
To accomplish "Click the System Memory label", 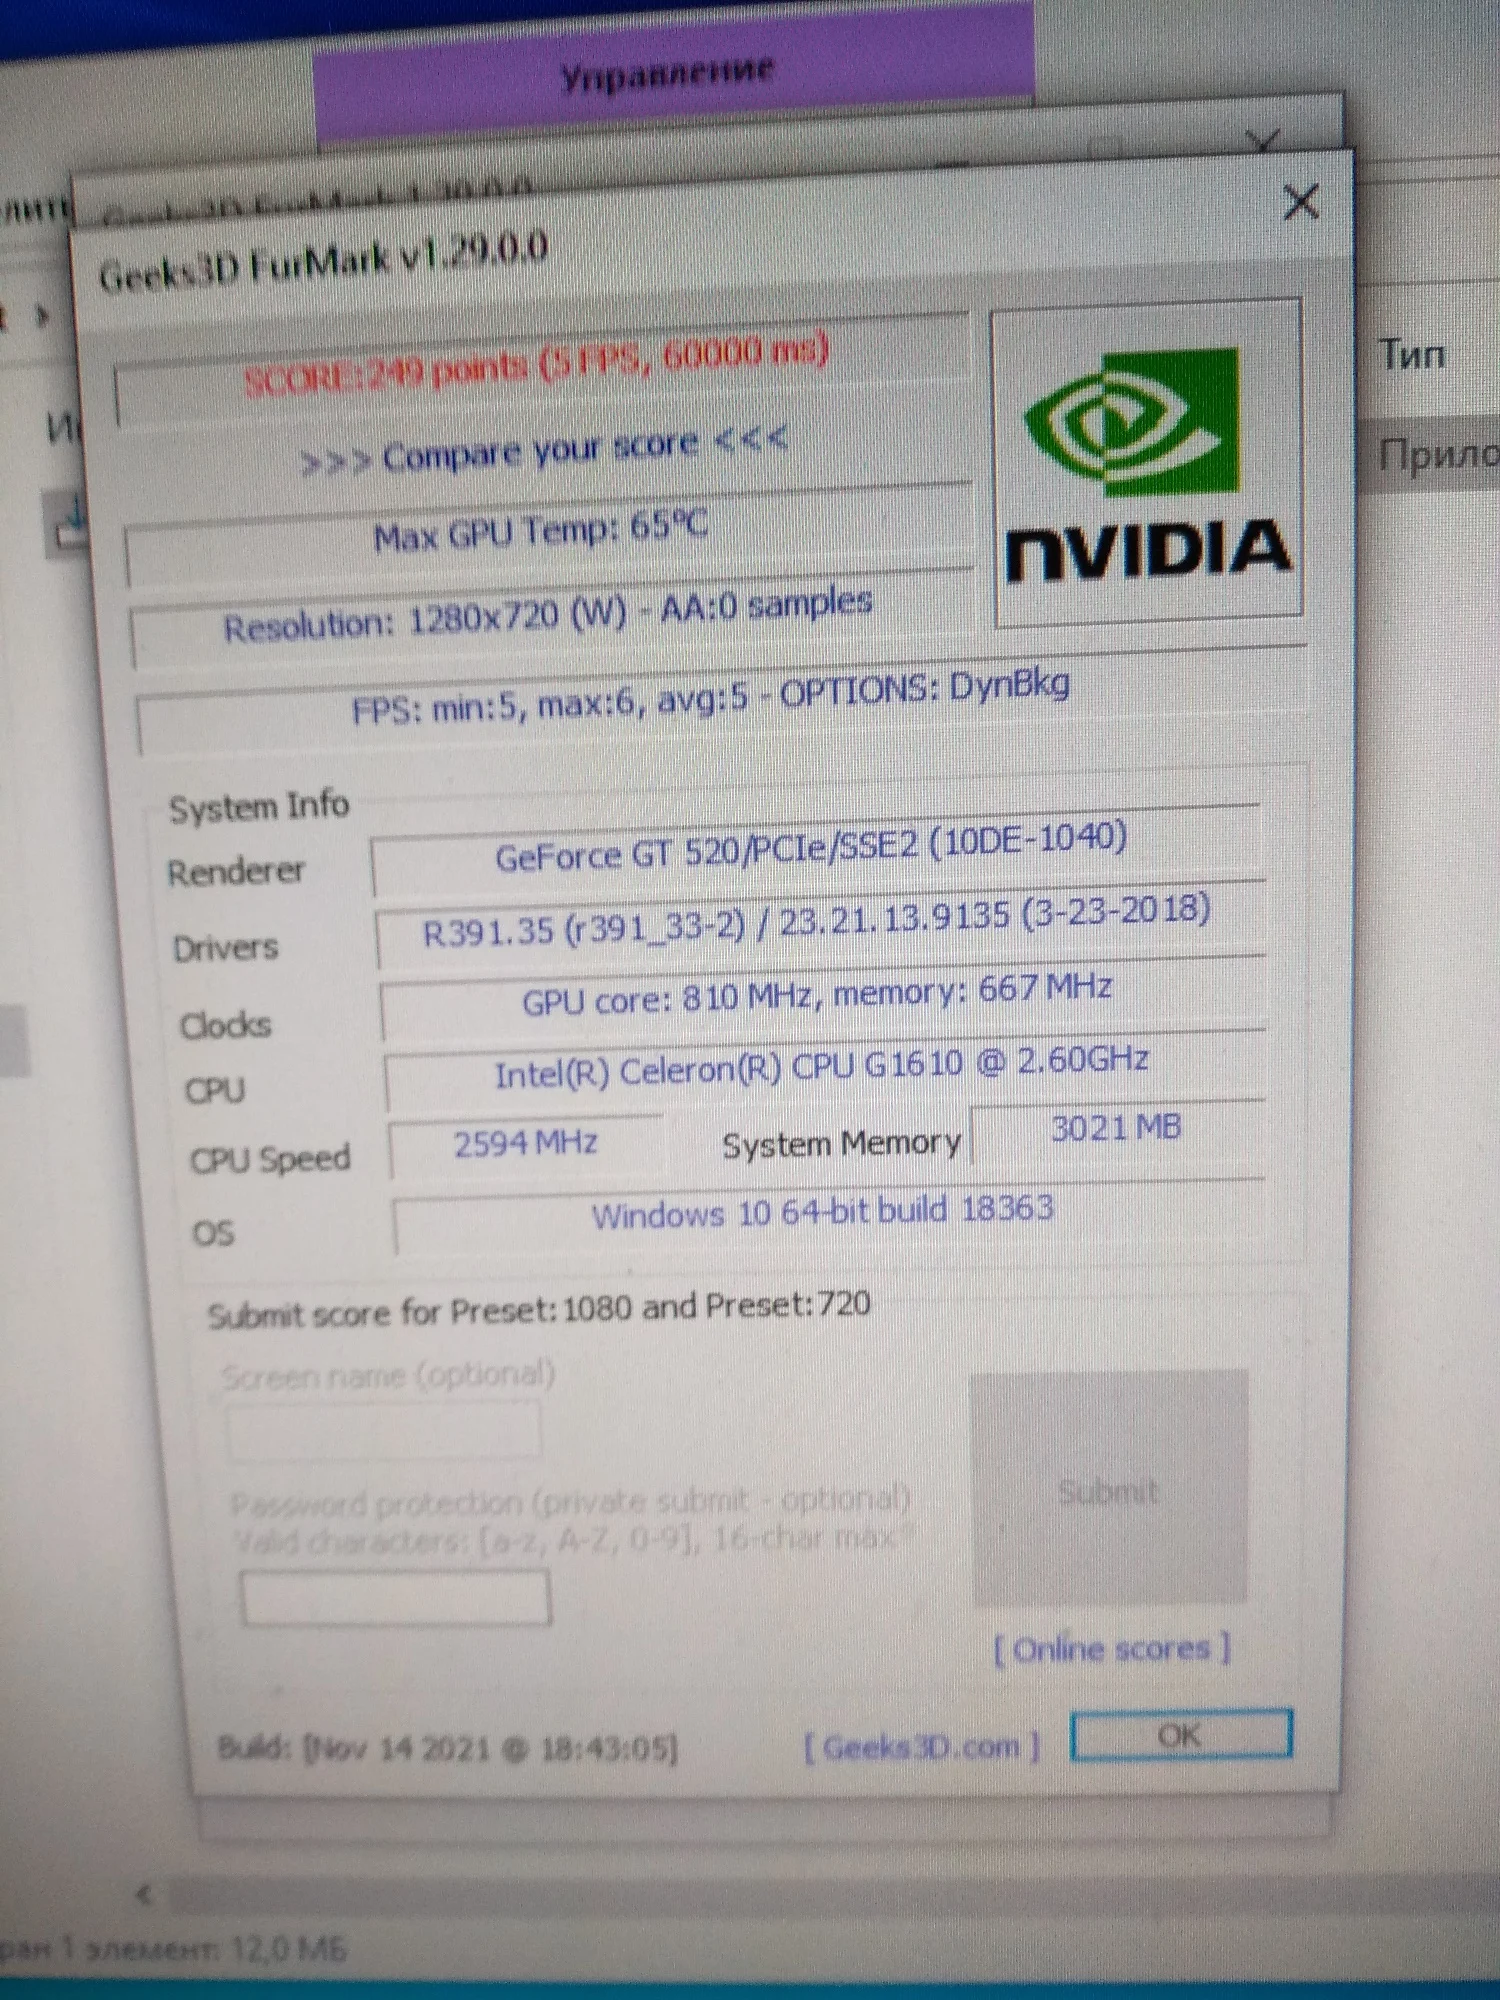I will tap(841, 1144).
